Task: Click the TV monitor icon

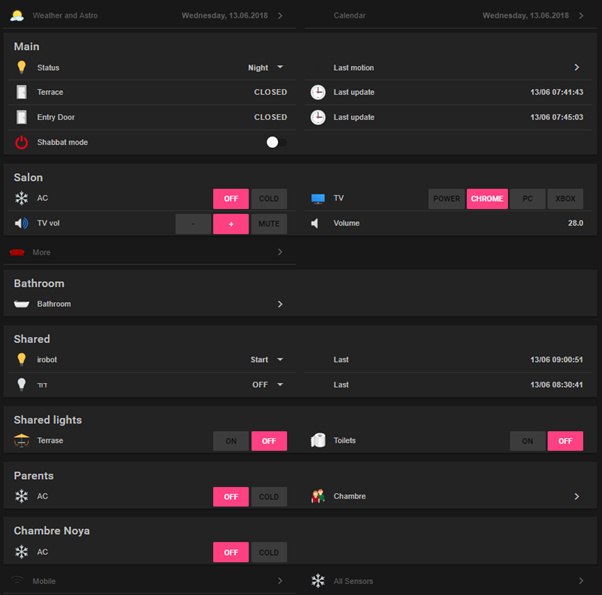Action: [x=318, y=198]
